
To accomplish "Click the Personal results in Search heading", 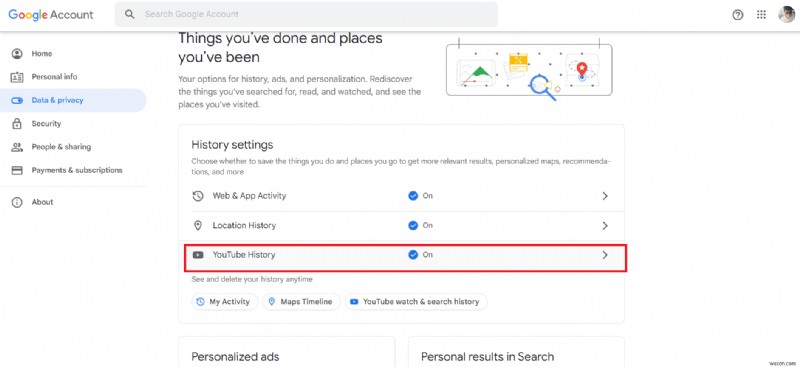I will [487, 356].
